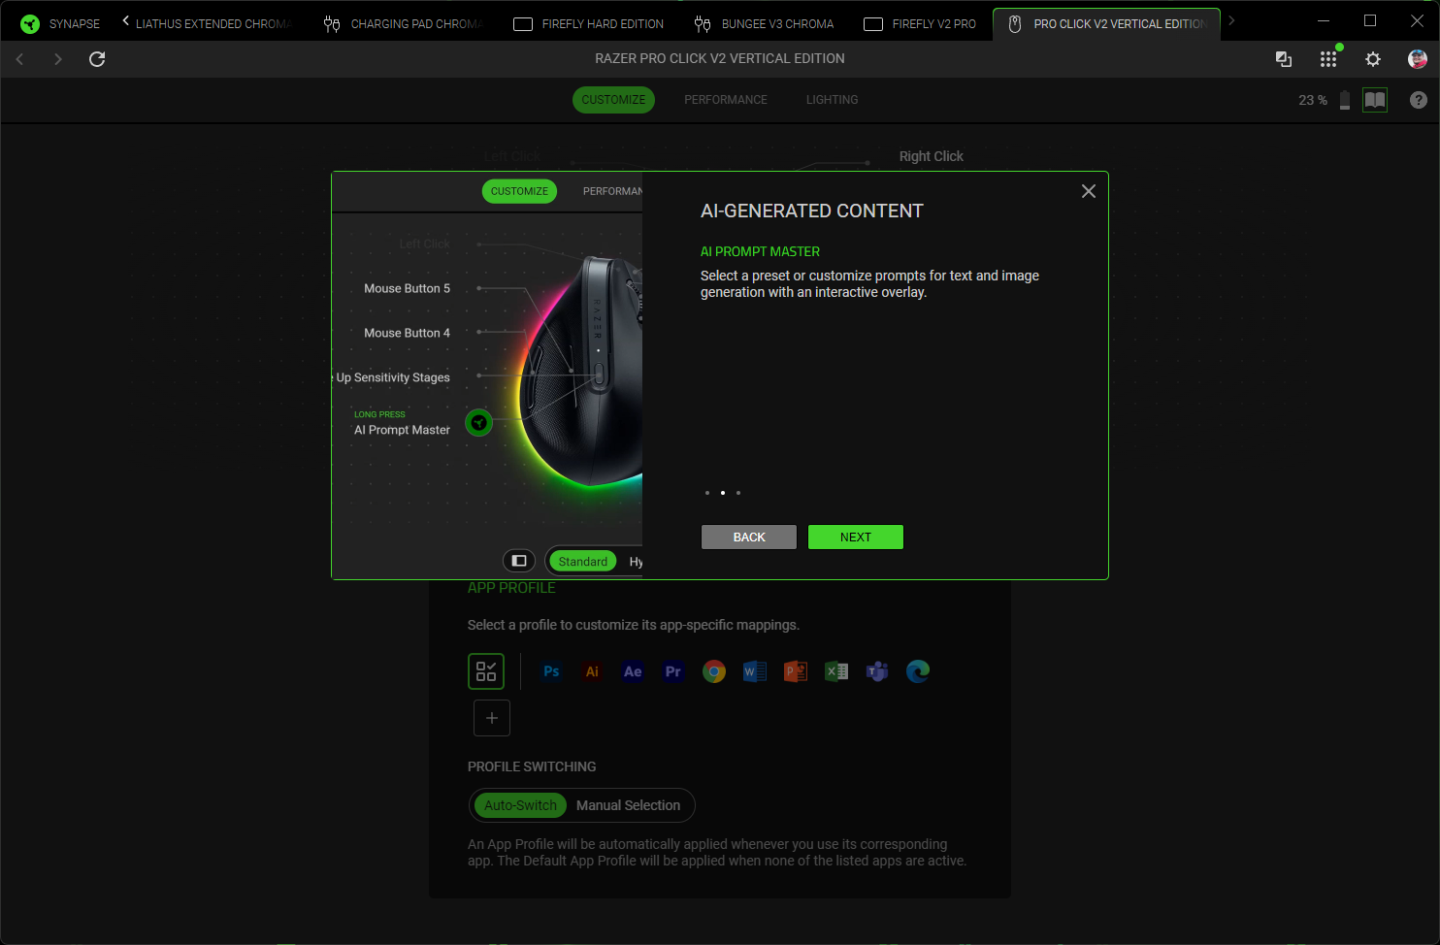
Task: Select Pro Click V2 Vertical Edition tab
Action: [1107, 23]
